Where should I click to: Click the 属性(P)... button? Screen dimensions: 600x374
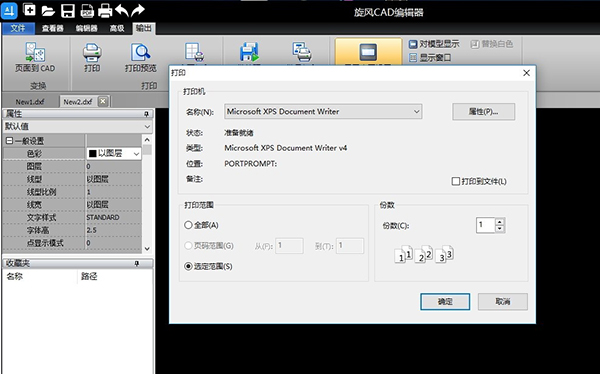[483, 112]
